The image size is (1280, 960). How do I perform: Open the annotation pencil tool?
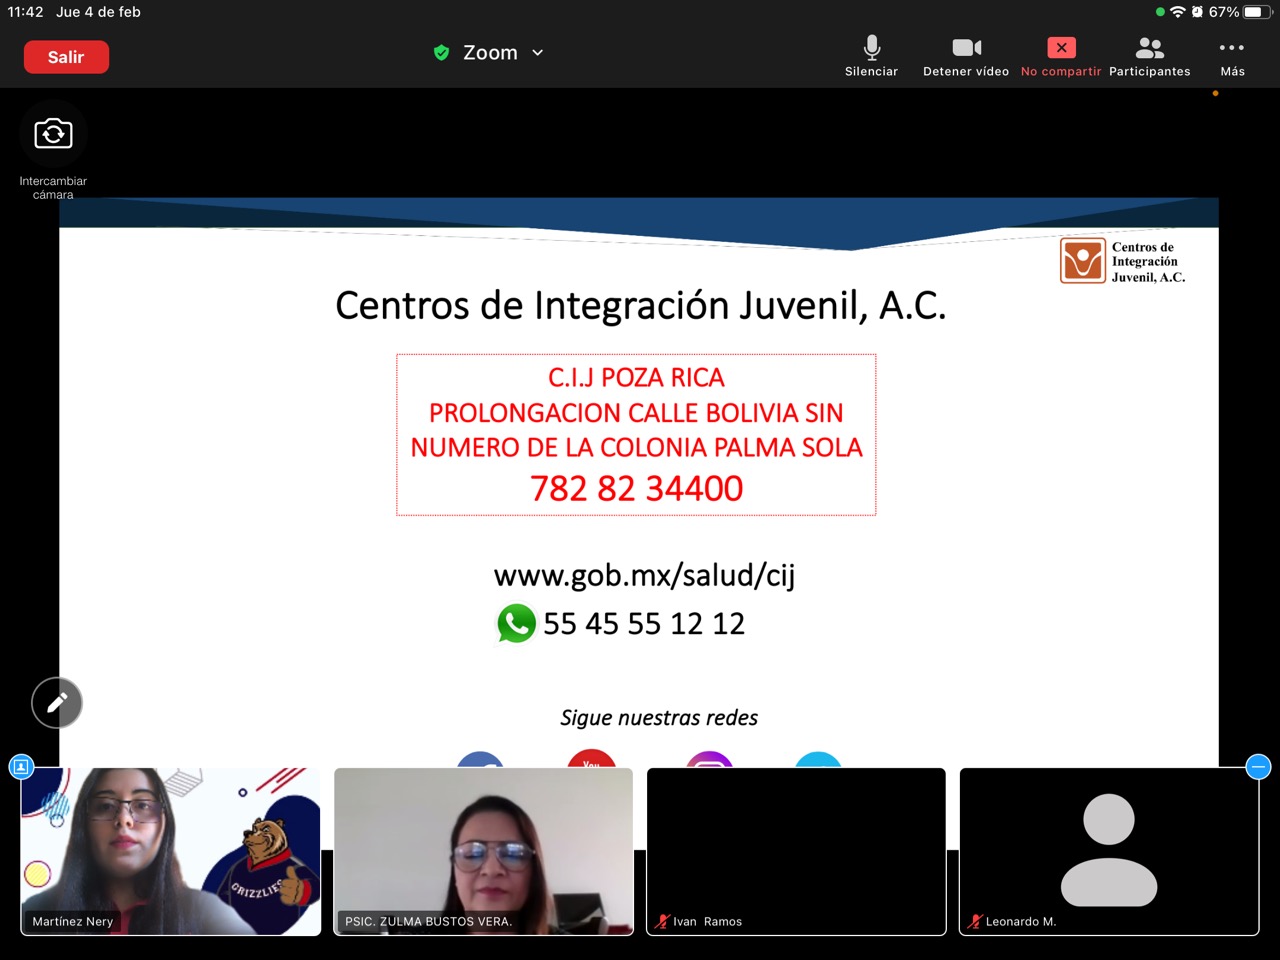tap(57, 703)
